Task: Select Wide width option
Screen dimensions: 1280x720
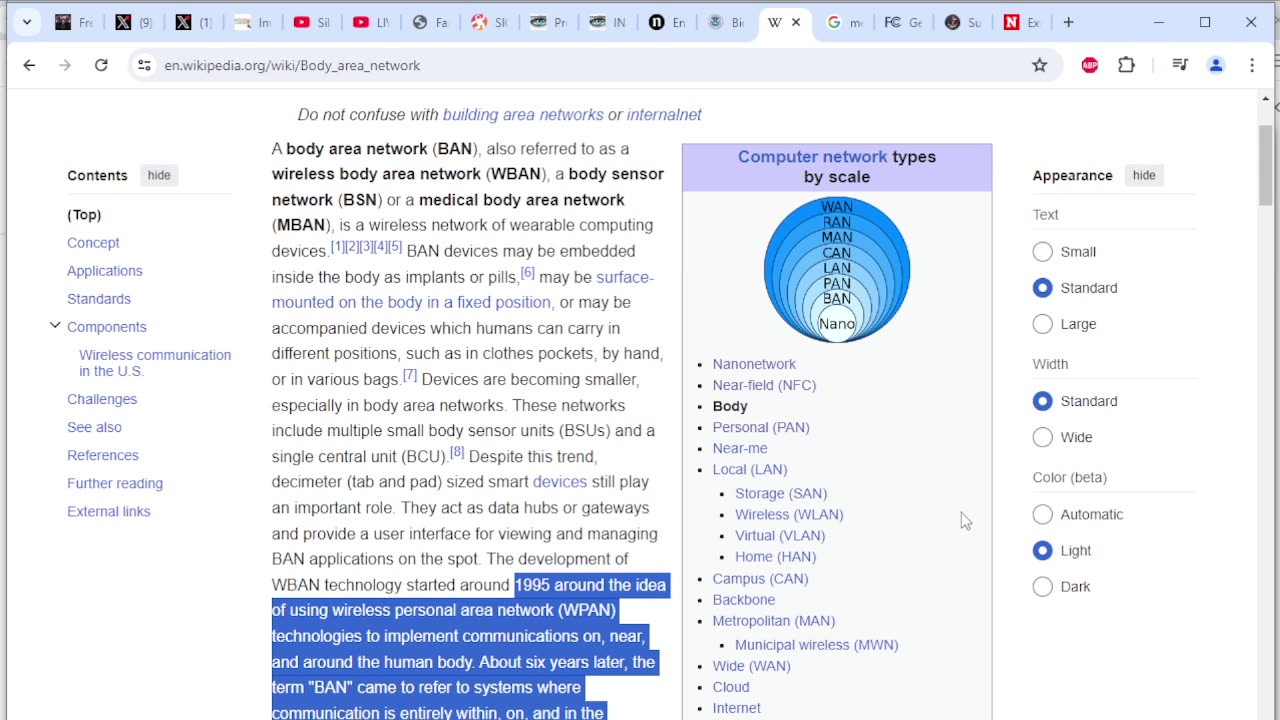Action: (1043, 437)
